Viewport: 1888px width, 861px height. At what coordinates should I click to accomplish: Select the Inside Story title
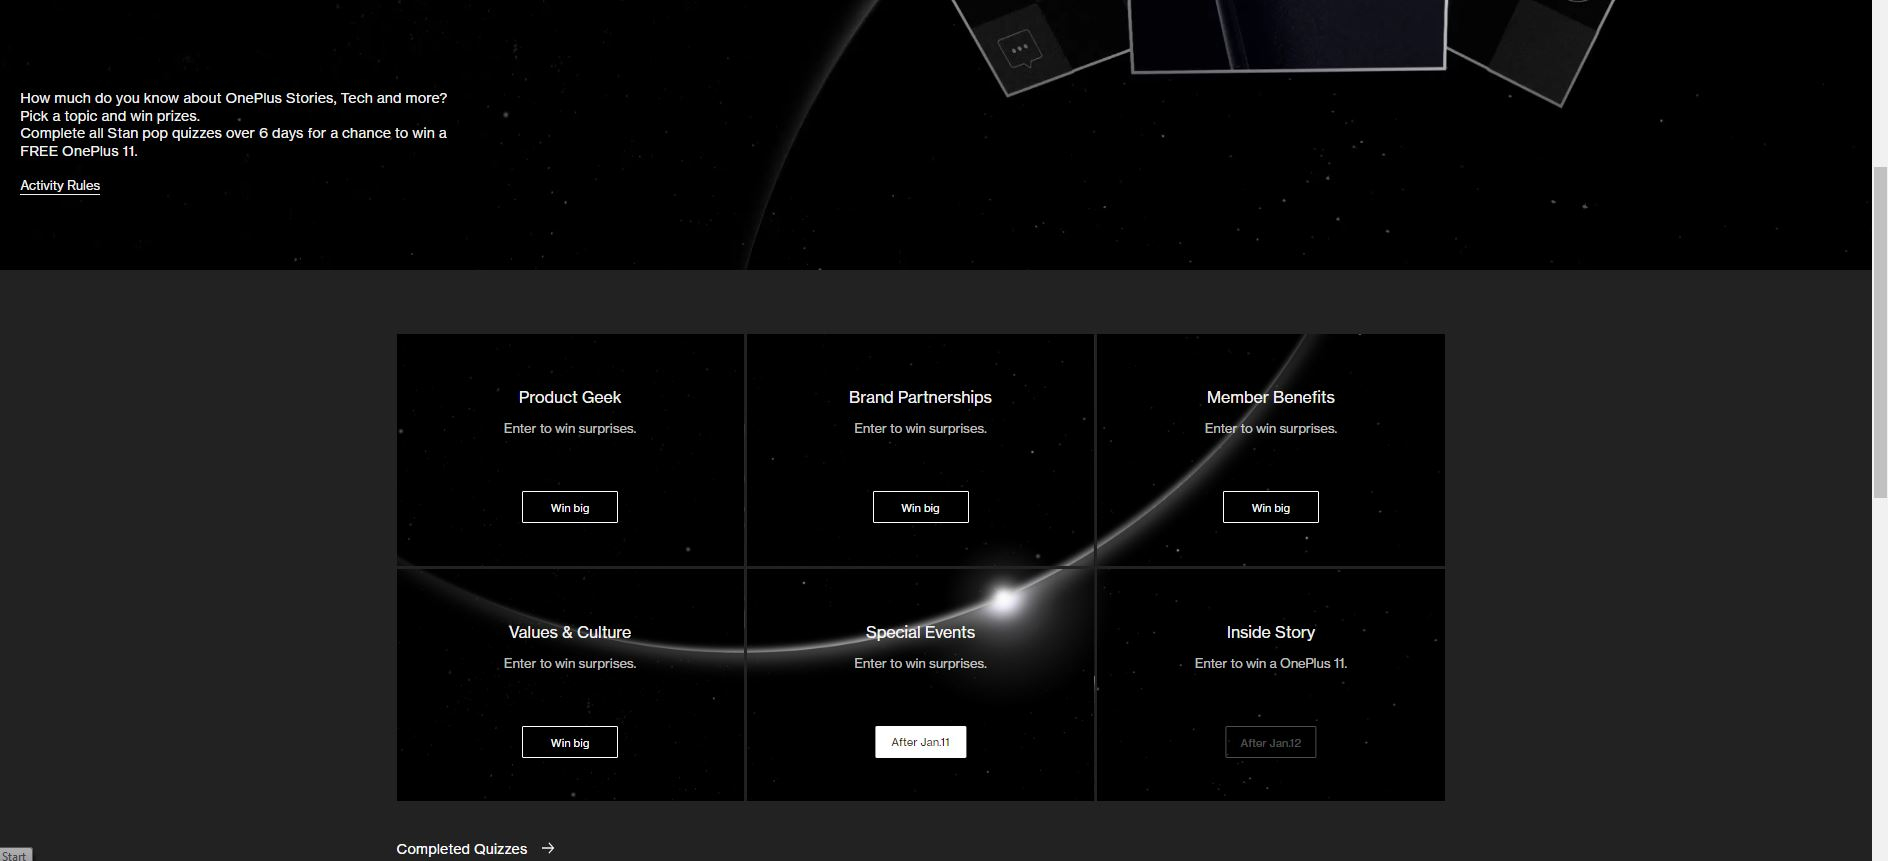[x=1271, y=632]
